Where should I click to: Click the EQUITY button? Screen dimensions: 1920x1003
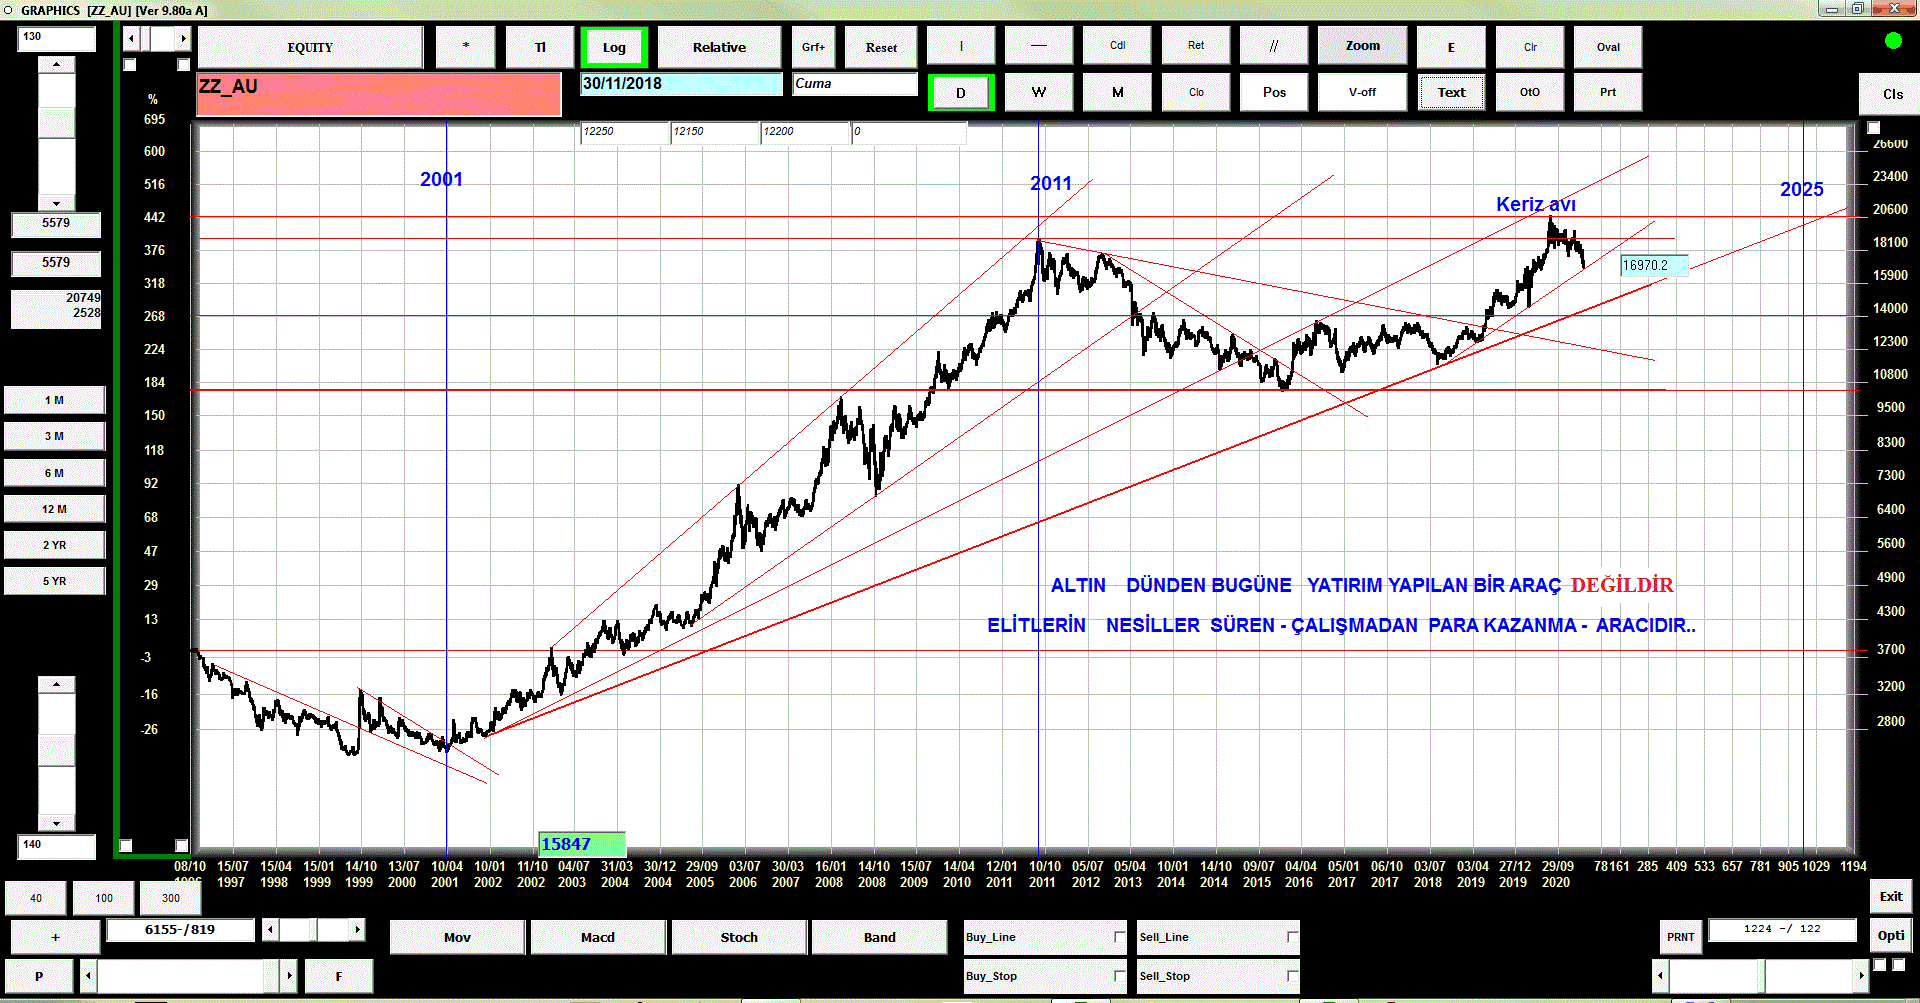tap(310, 47)
